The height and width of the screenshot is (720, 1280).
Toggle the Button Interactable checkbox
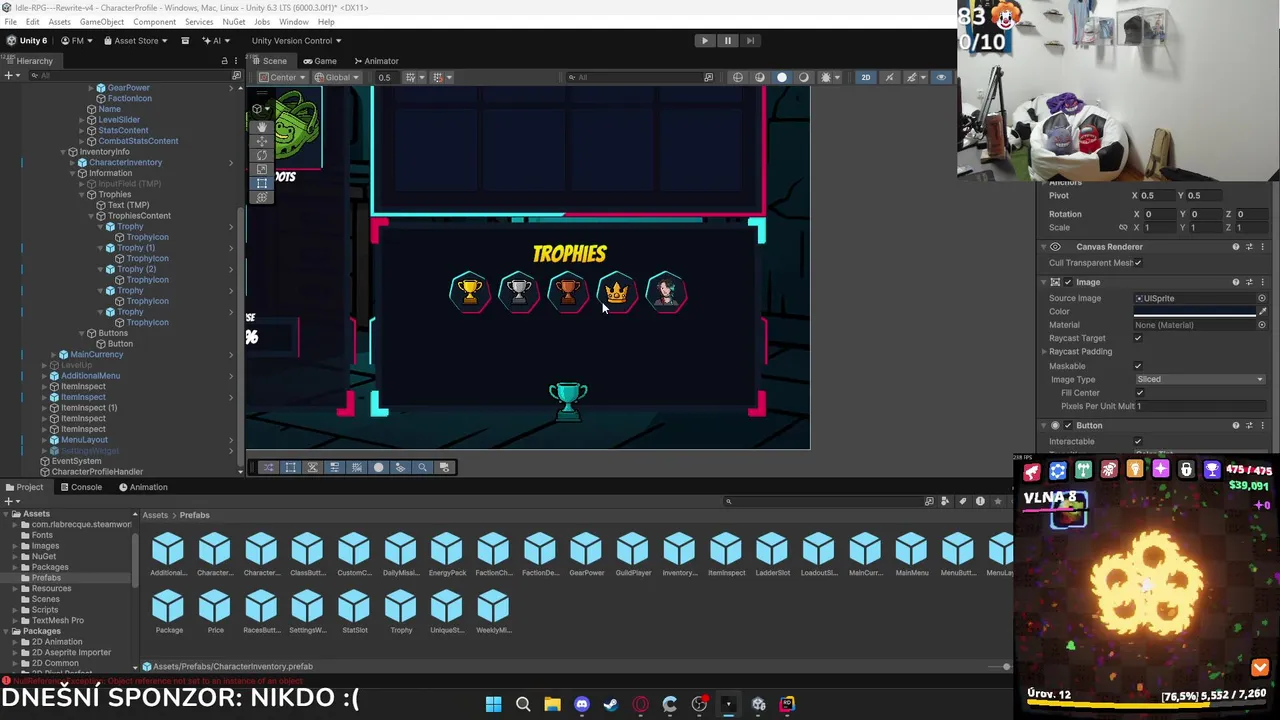(x=1138, y=442)
